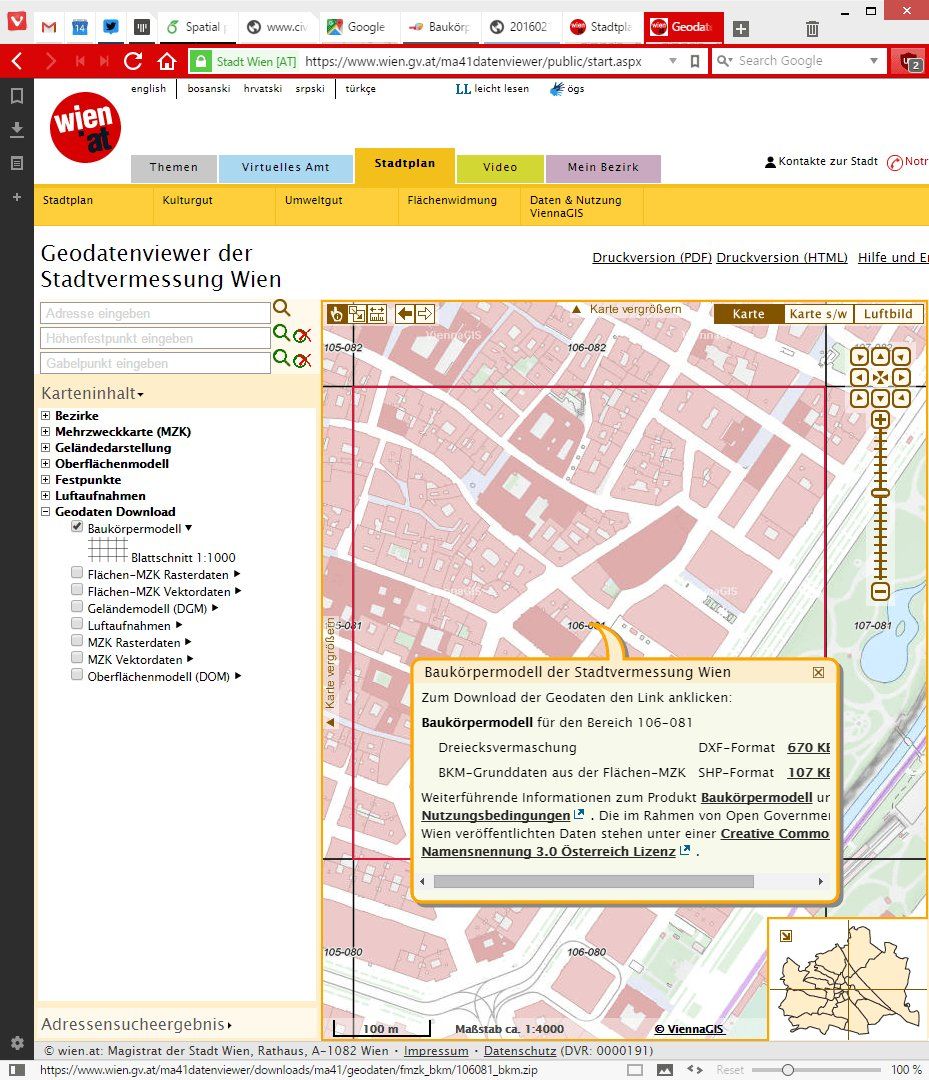Click the zoom-out minus button on map

click(880, 592)
